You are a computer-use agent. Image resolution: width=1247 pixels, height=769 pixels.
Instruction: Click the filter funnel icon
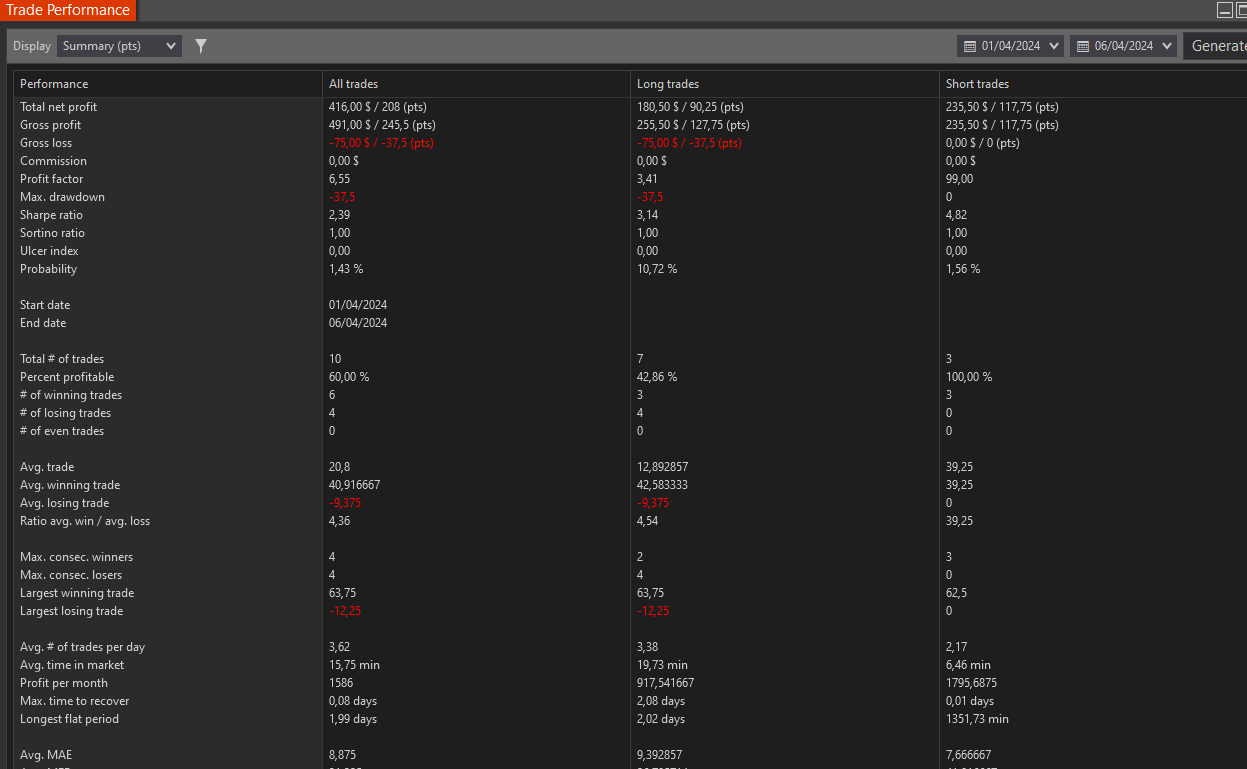click(201, 46)
